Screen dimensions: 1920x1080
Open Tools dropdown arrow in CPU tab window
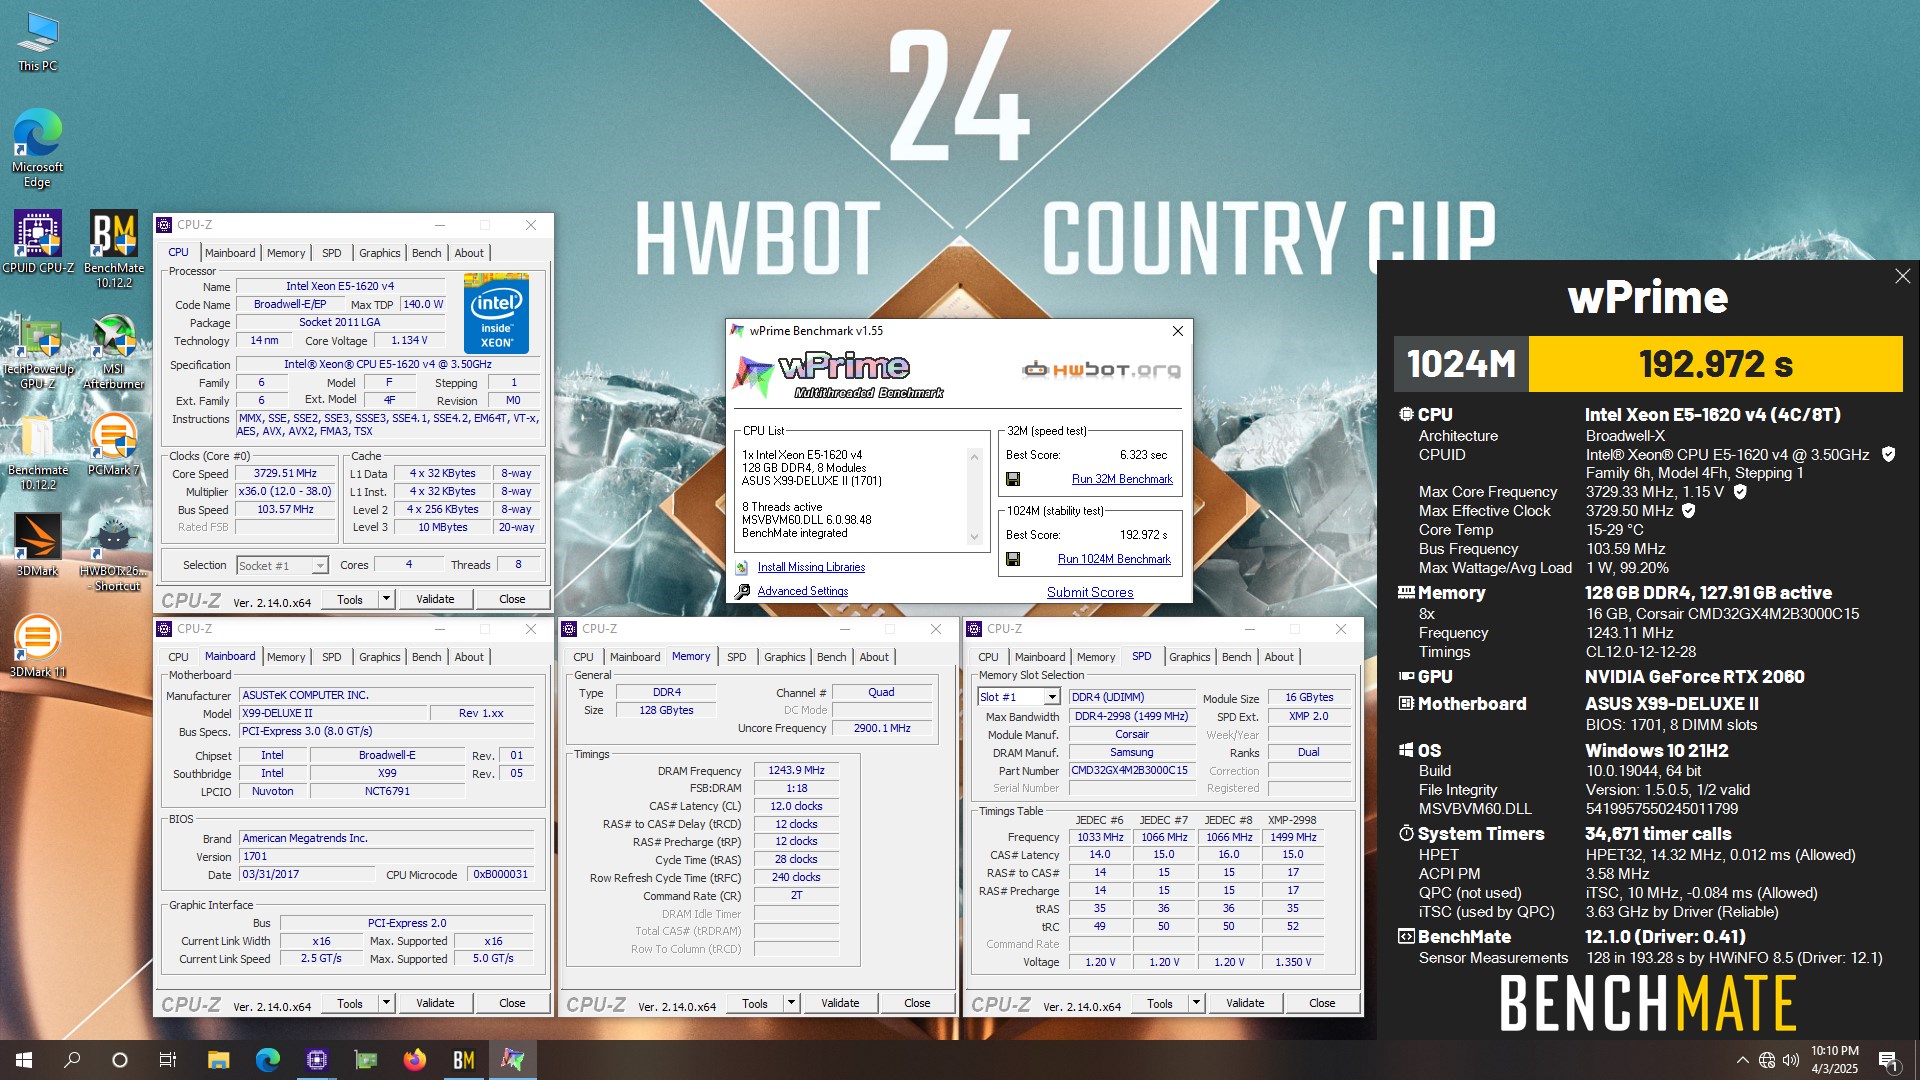386,599
